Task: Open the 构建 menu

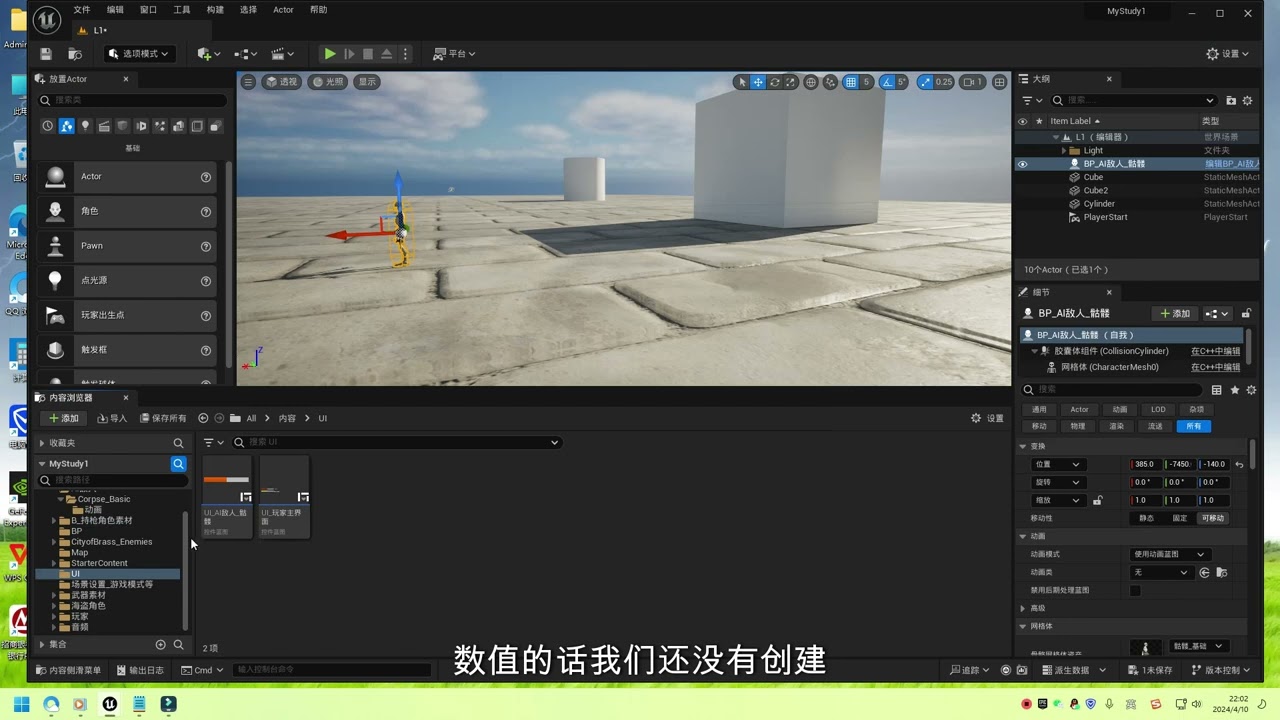Action: pos(215,10)
